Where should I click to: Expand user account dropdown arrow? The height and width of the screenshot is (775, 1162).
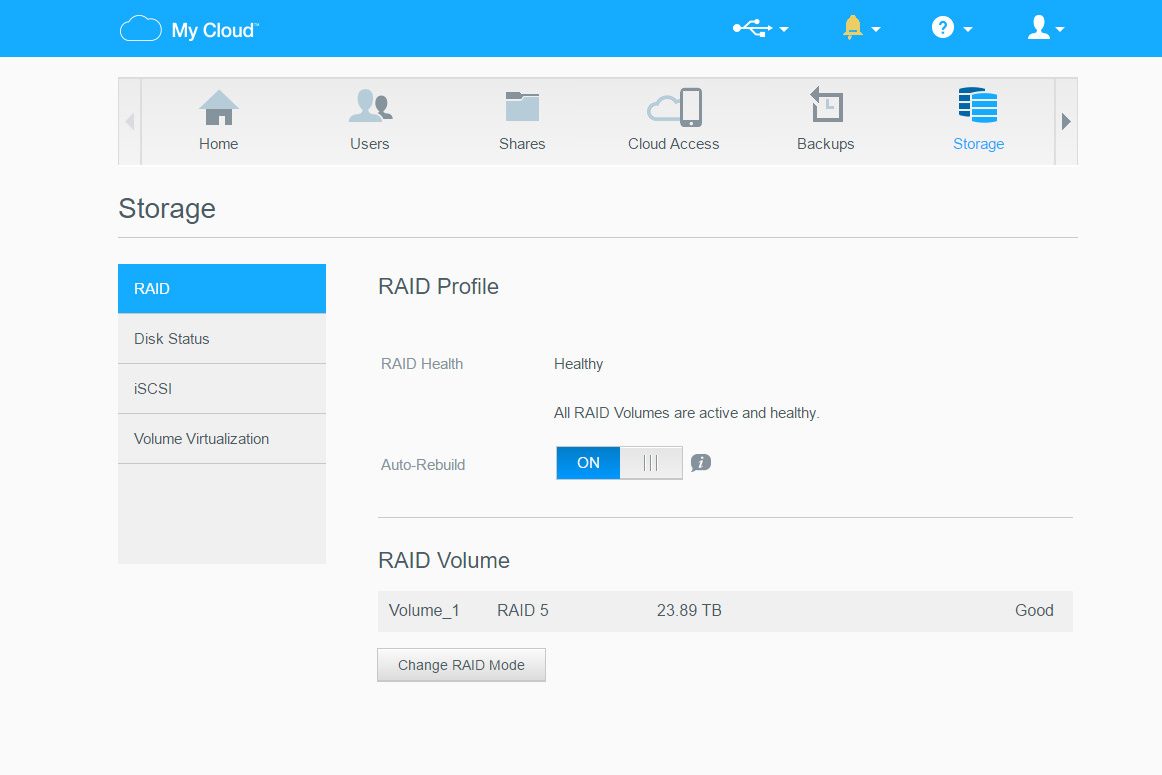pyautogui.click(x=1060, y=30)
